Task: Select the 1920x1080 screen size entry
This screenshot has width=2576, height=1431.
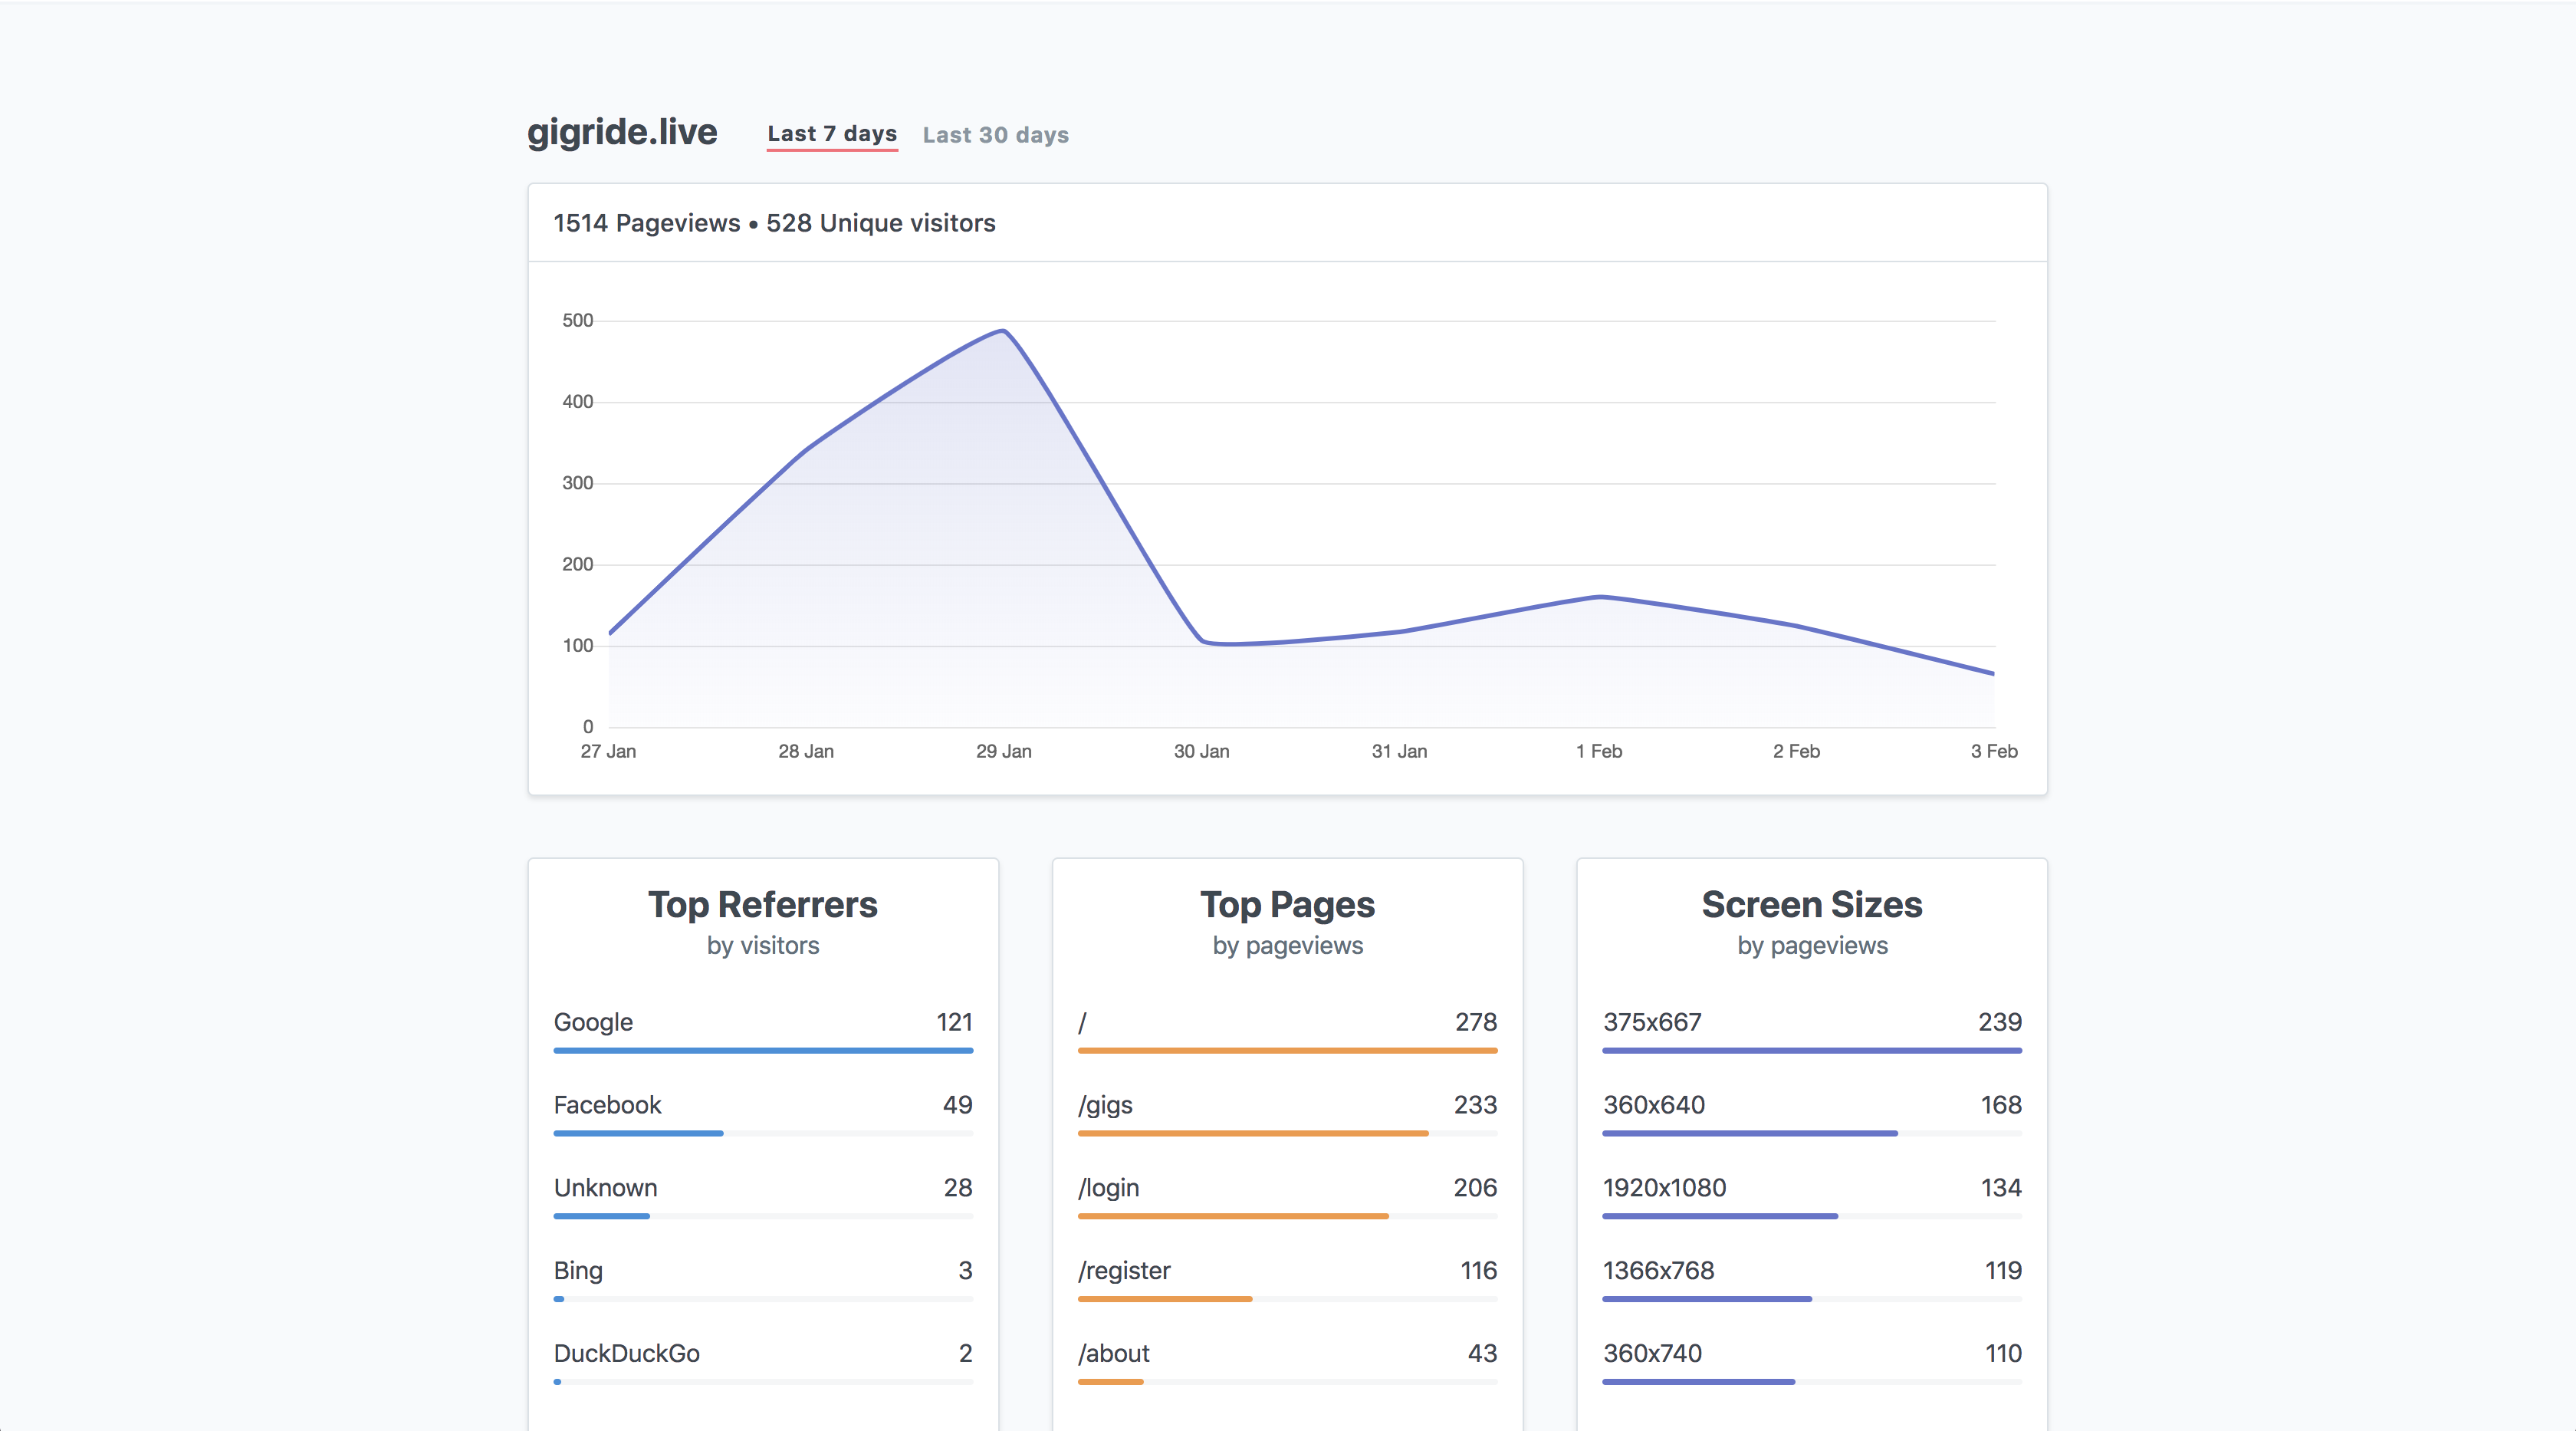Action: coord(1664,1188)
